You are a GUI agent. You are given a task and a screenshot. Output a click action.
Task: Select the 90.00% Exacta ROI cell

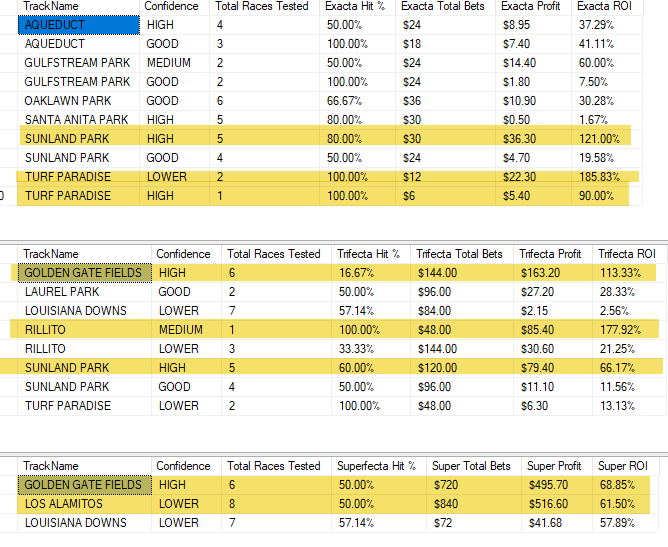[607, 196]
